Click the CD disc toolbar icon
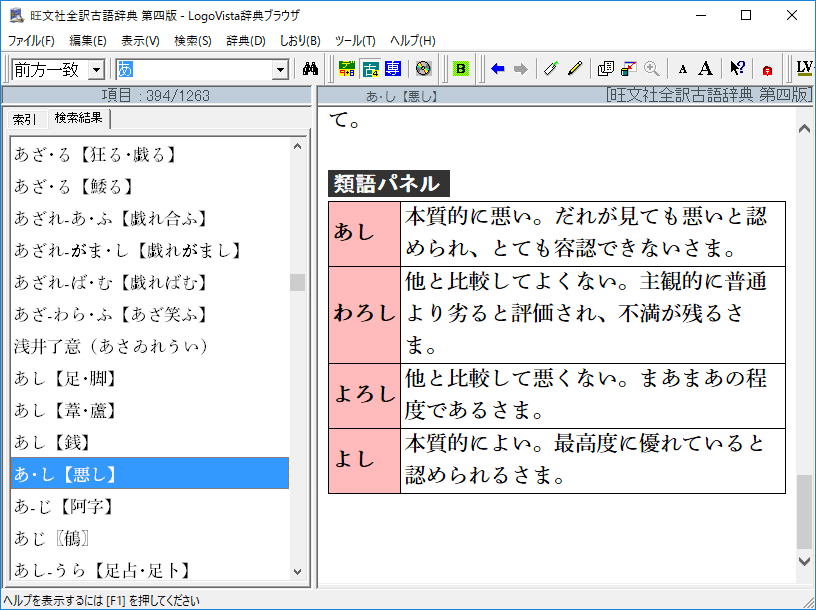 pyautogui.click(x=424, y=68)
